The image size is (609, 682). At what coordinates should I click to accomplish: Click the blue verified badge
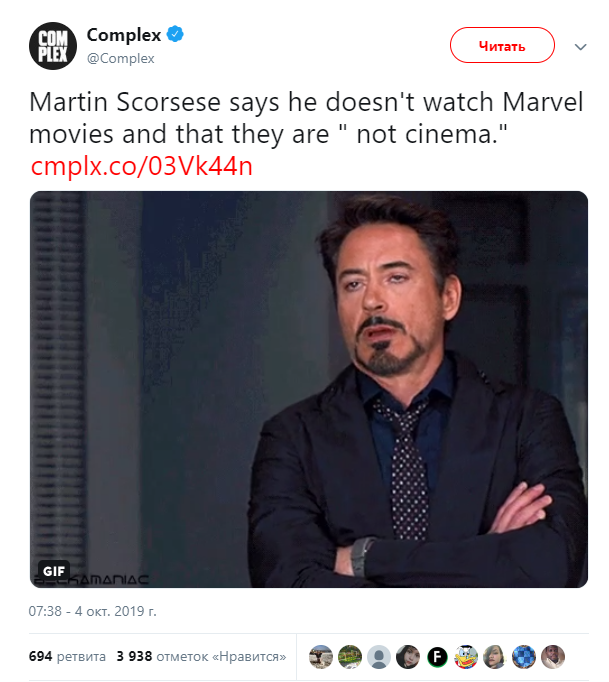point(175,35)
